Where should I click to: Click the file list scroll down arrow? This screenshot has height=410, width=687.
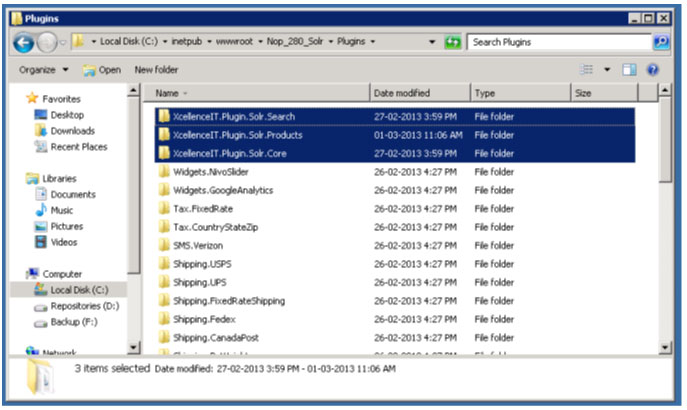[665, 347]
